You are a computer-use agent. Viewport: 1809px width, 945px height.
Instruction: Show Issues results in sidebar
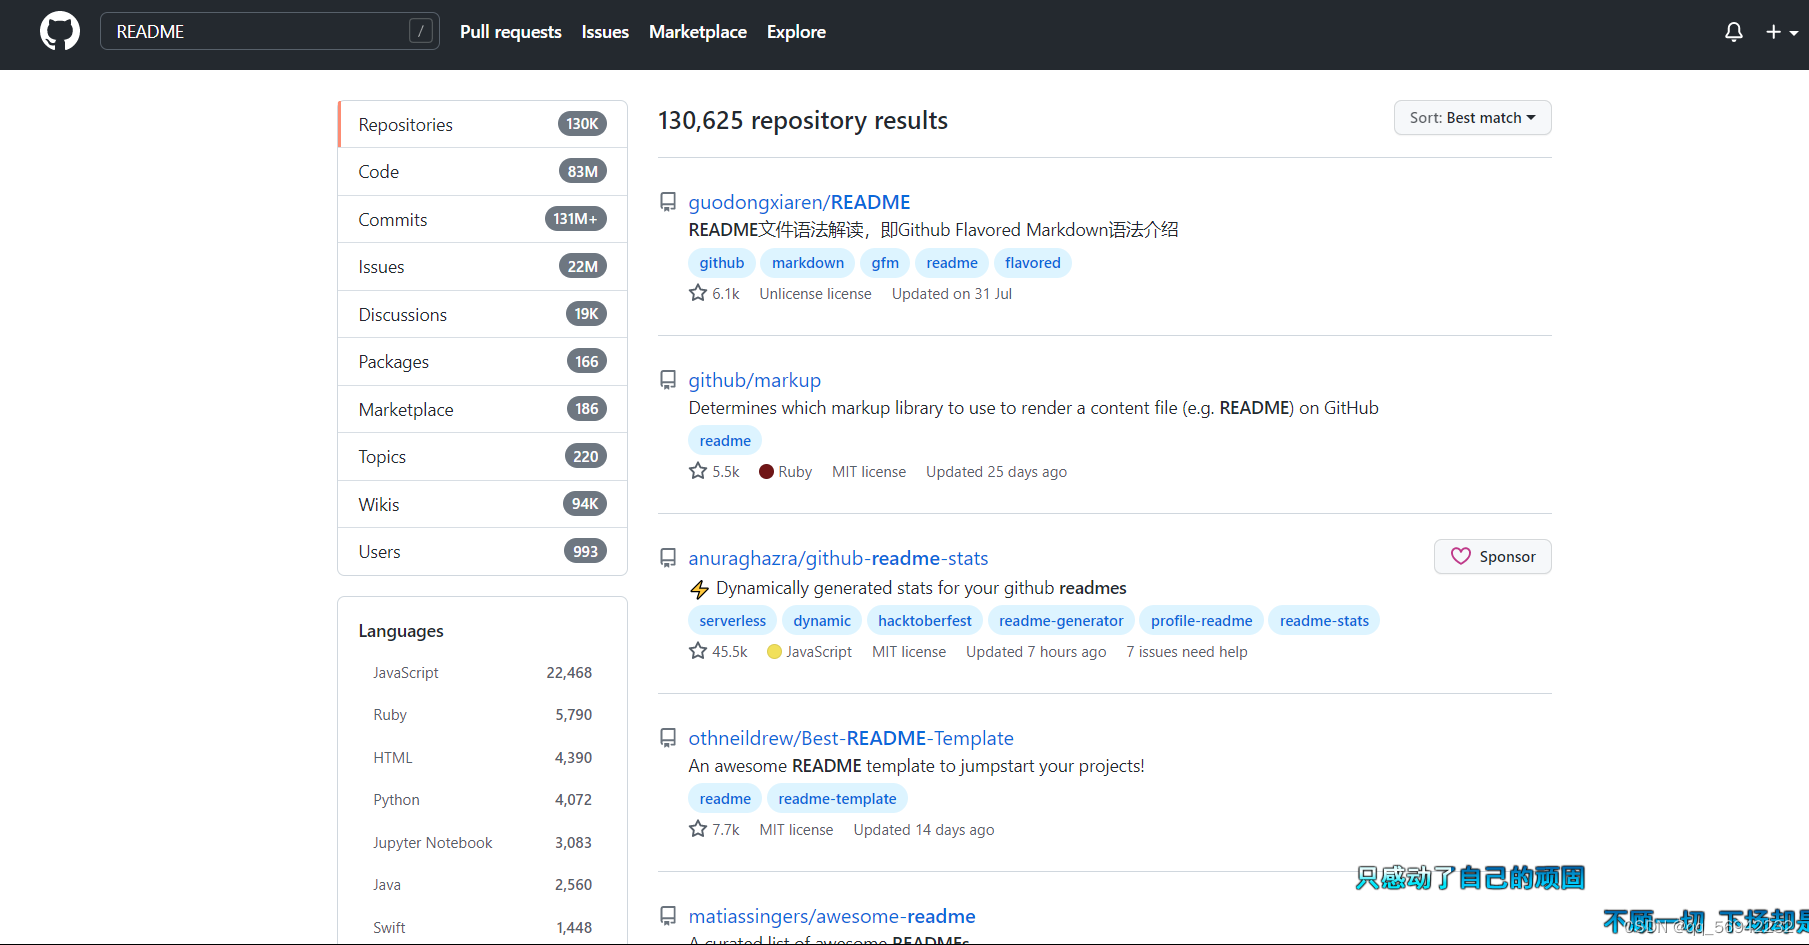[483, 267]
